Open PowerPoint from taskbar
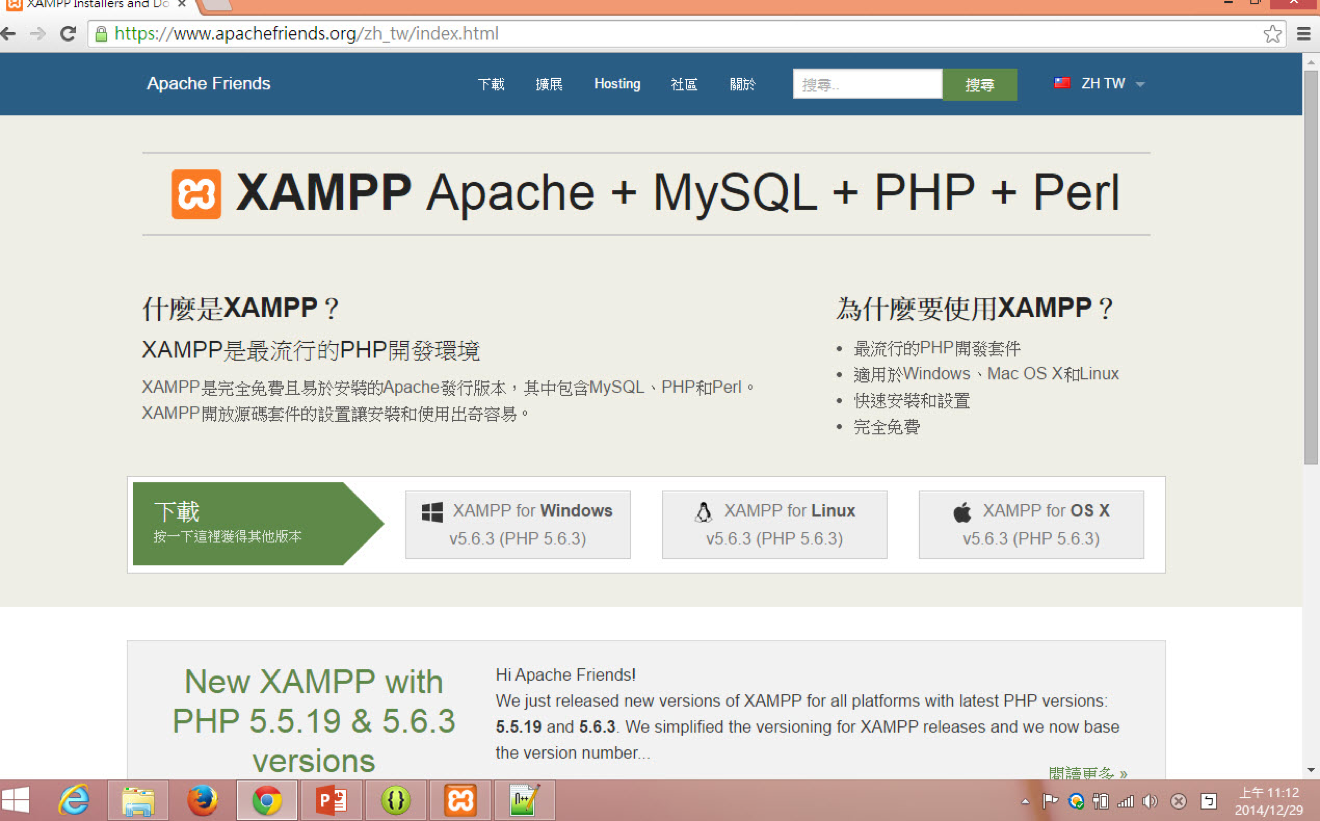1320x821 pixels. pos(331,800)
